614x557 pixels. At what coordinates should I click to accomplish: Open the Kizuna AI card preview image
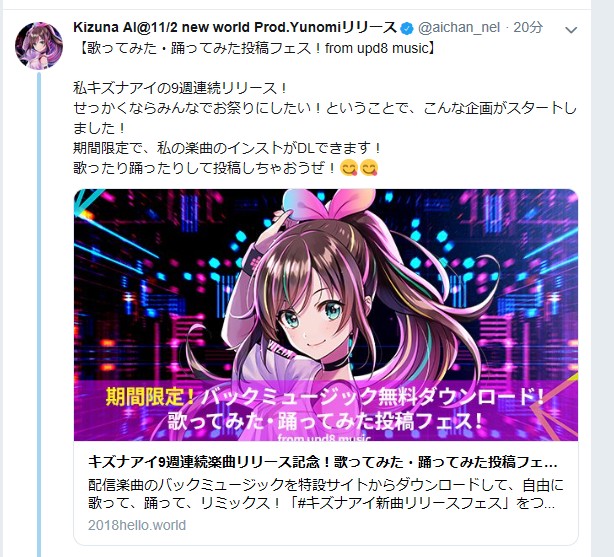pos(326,315)
